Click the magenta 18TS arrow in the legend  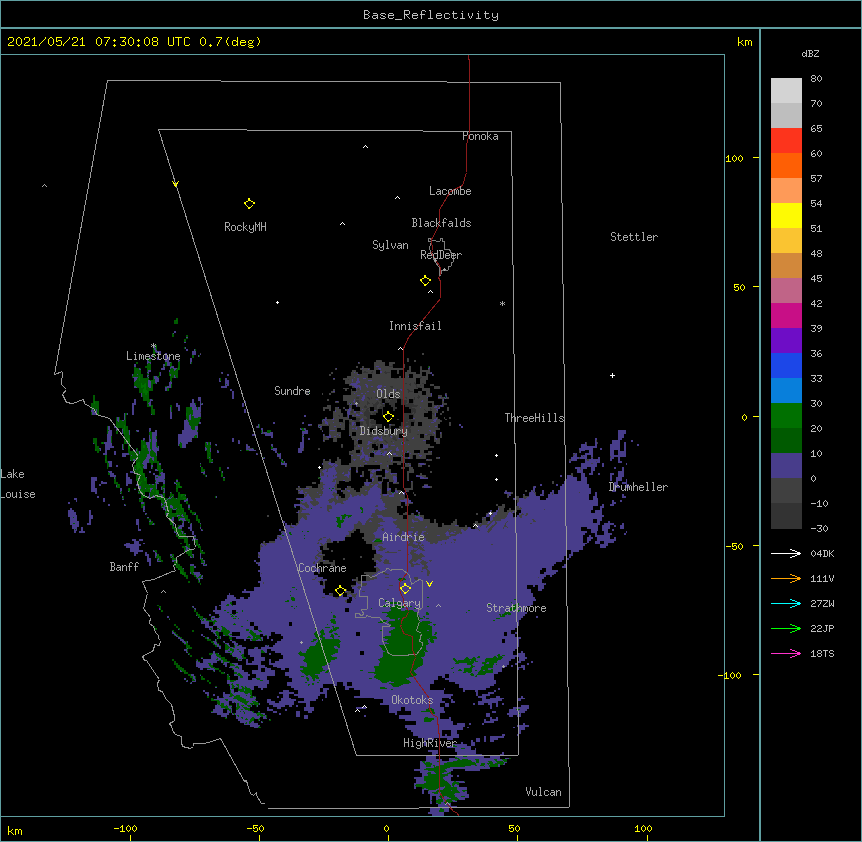click(x=786, y=653)
